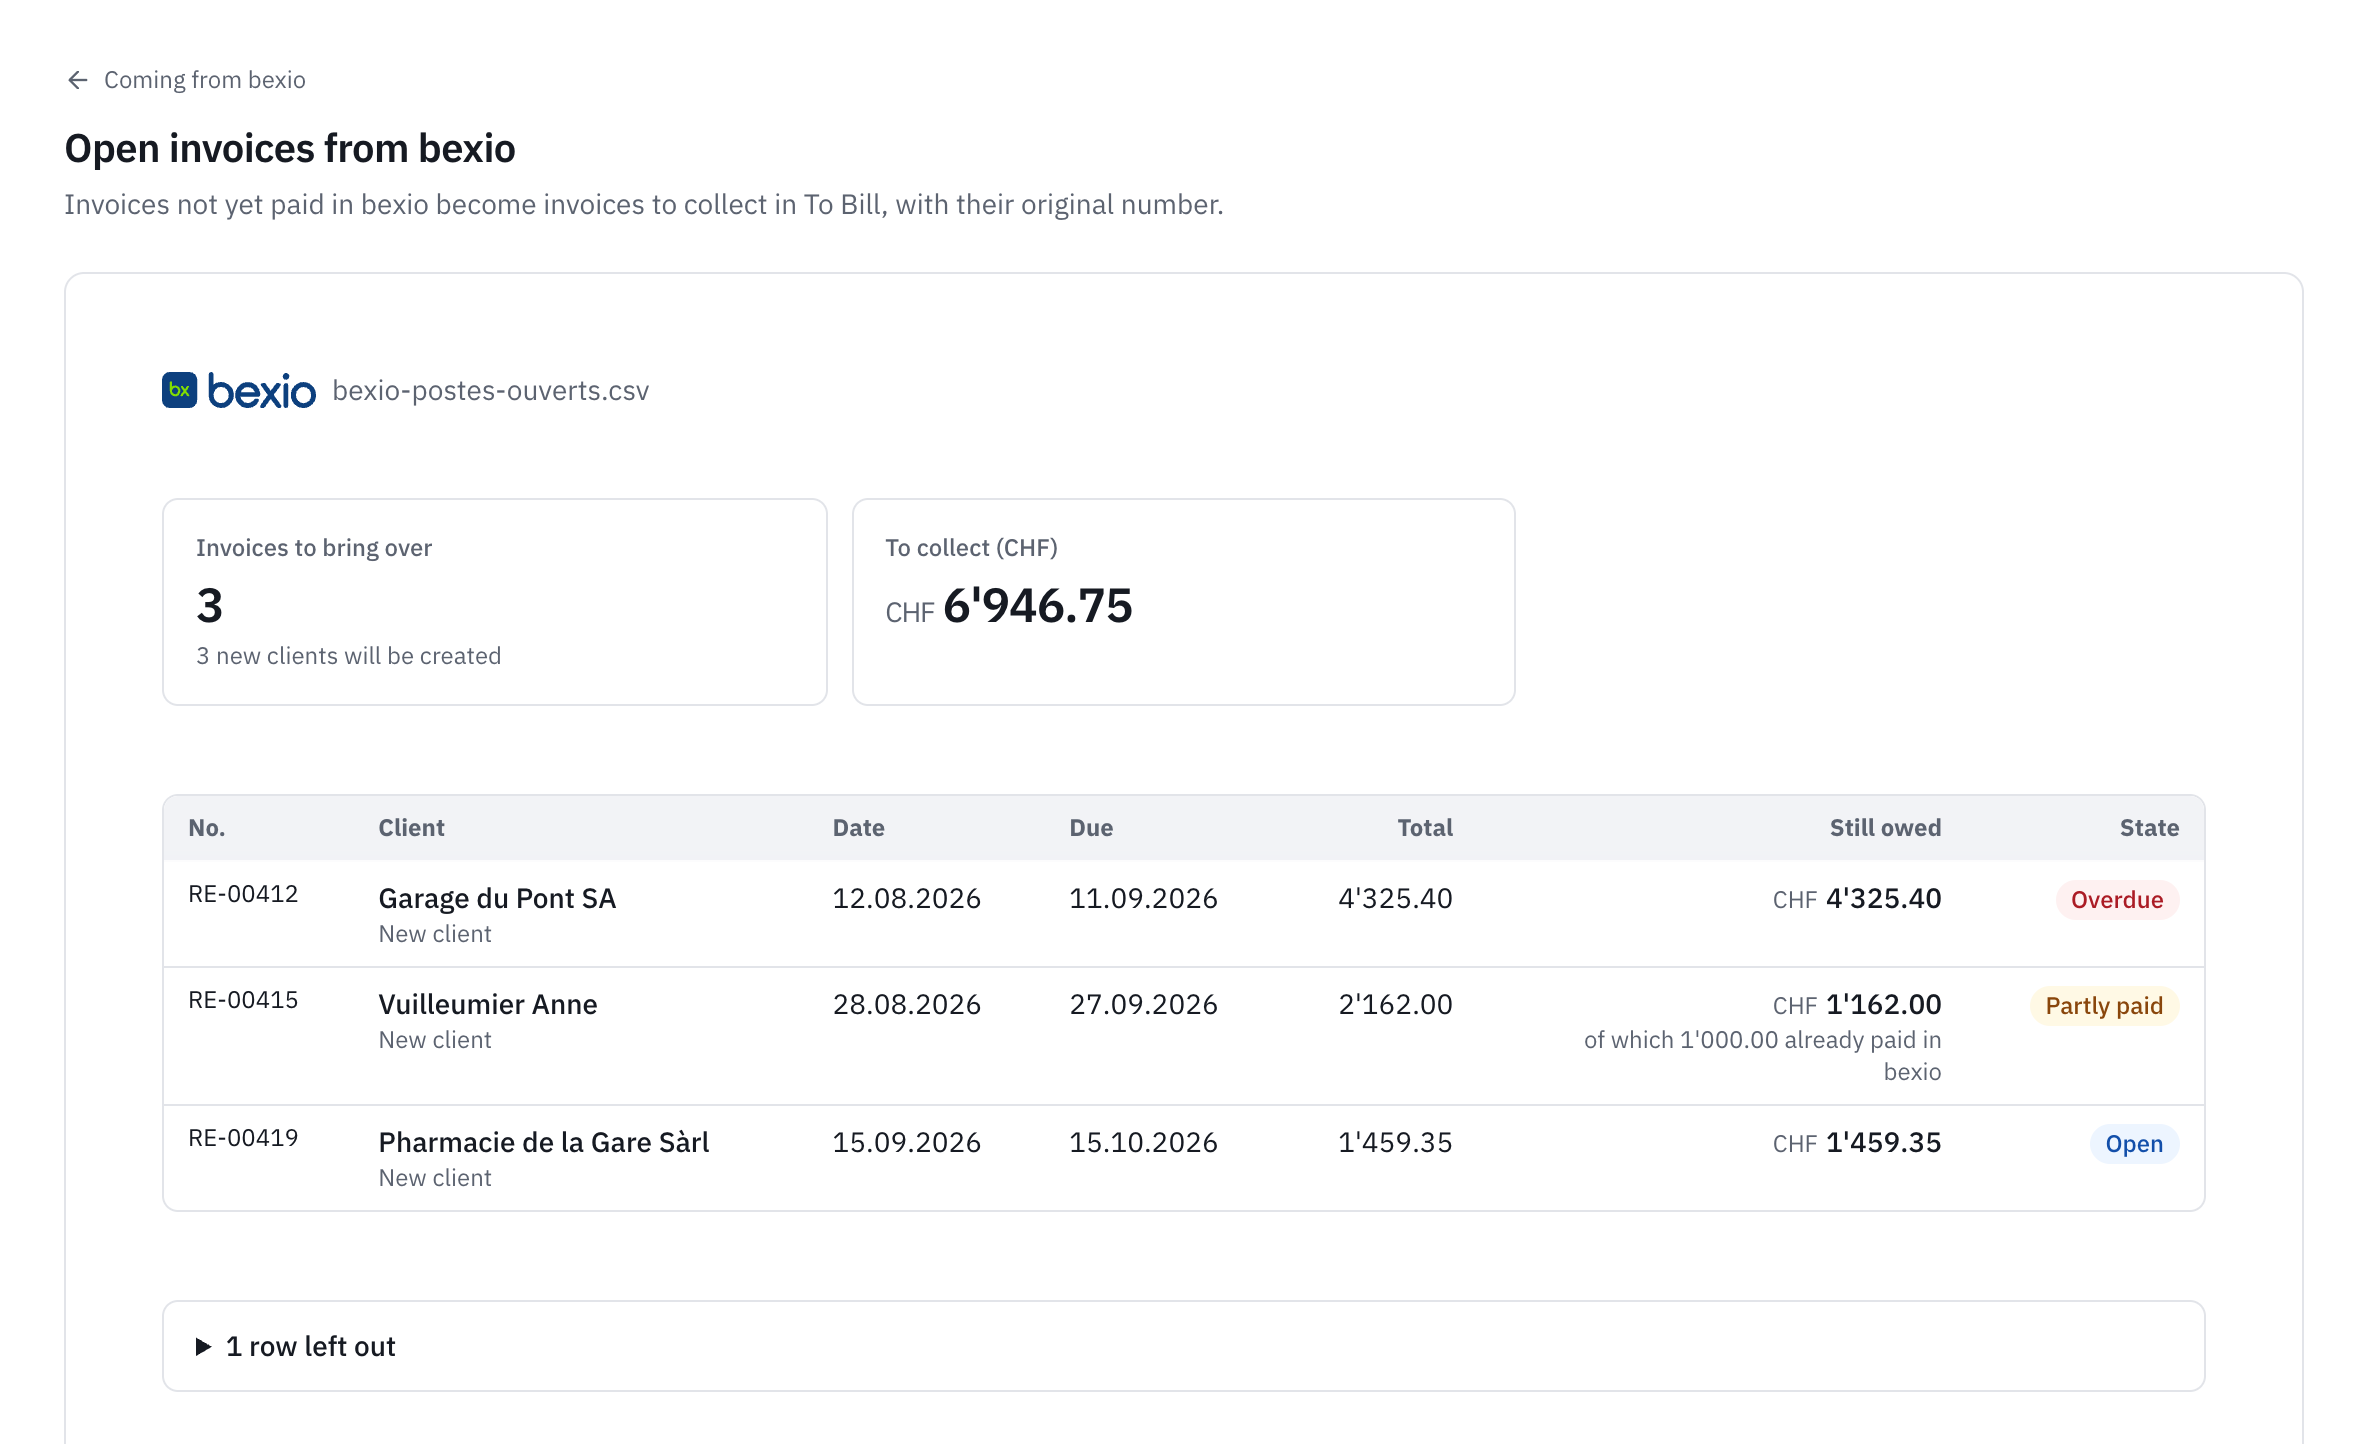Click still owed CHF 1'459.35
The height and width of the screenshot is (1444, 2368).
pos(1857,1142)
